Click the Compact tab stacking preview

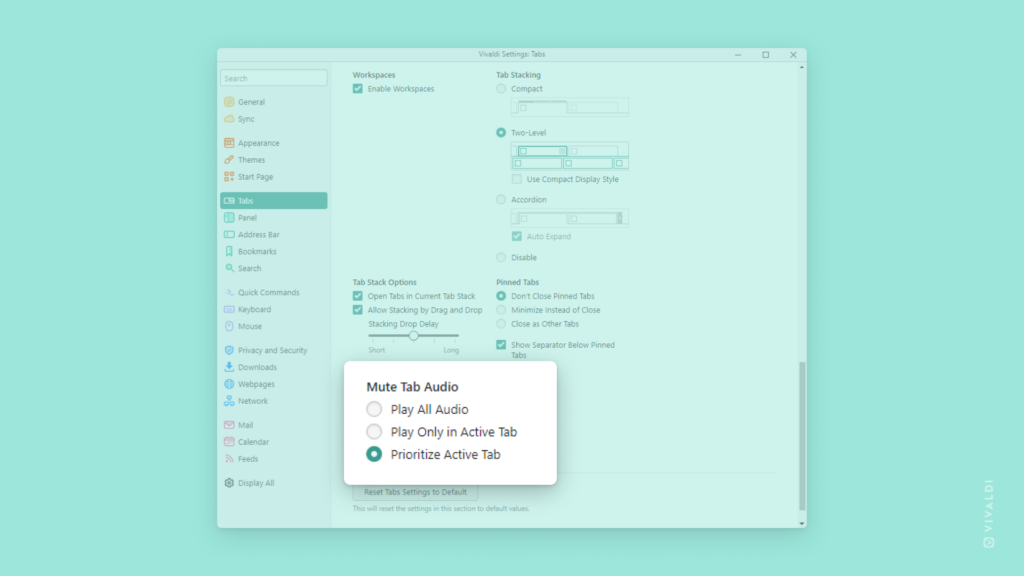click(570, 107)
